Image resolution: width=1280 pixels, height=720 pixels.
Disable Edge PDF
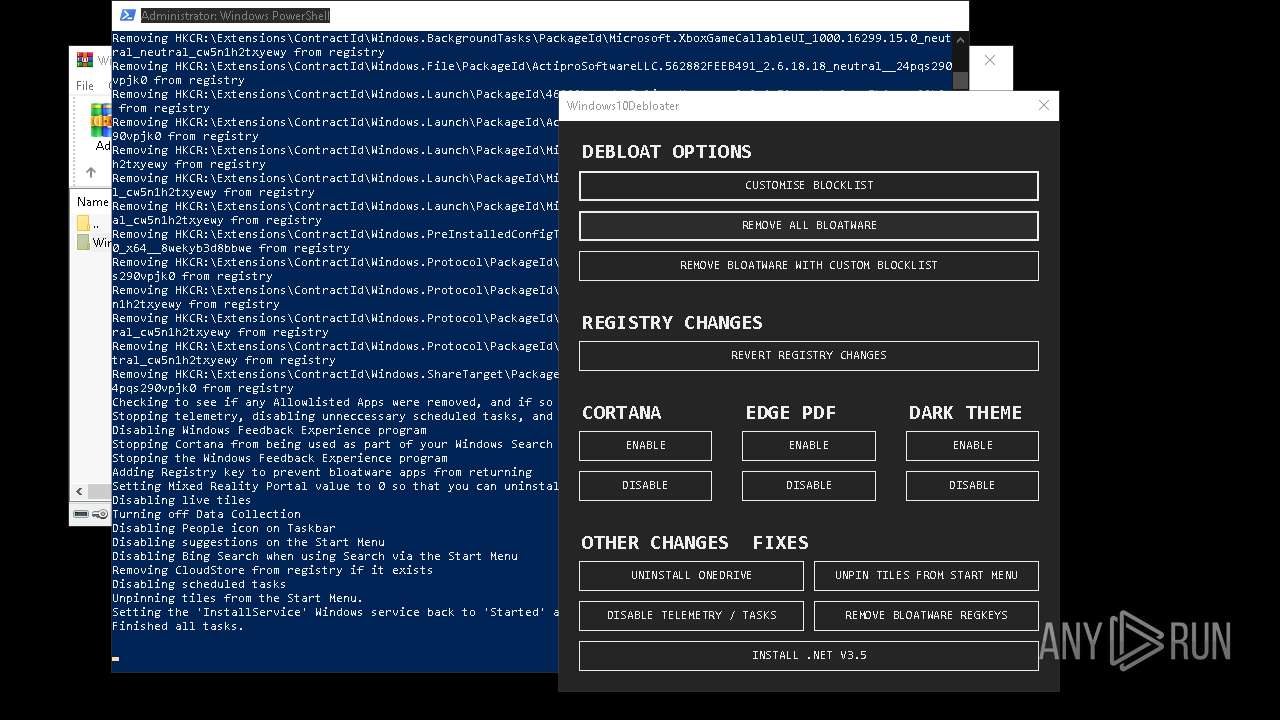[808, 486]
